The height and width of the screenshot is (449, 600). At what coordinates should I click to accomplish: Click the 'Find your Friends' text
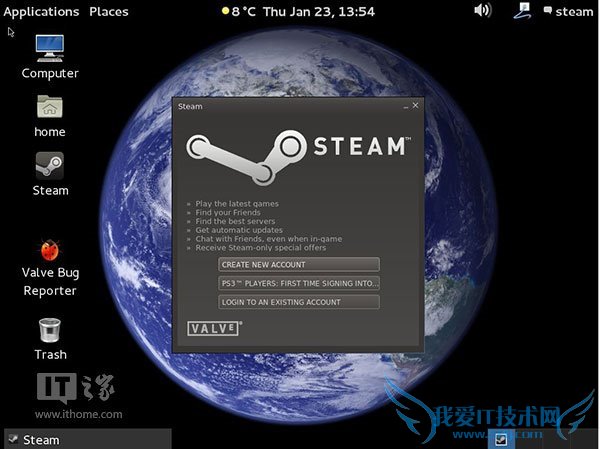click(228, 212)
